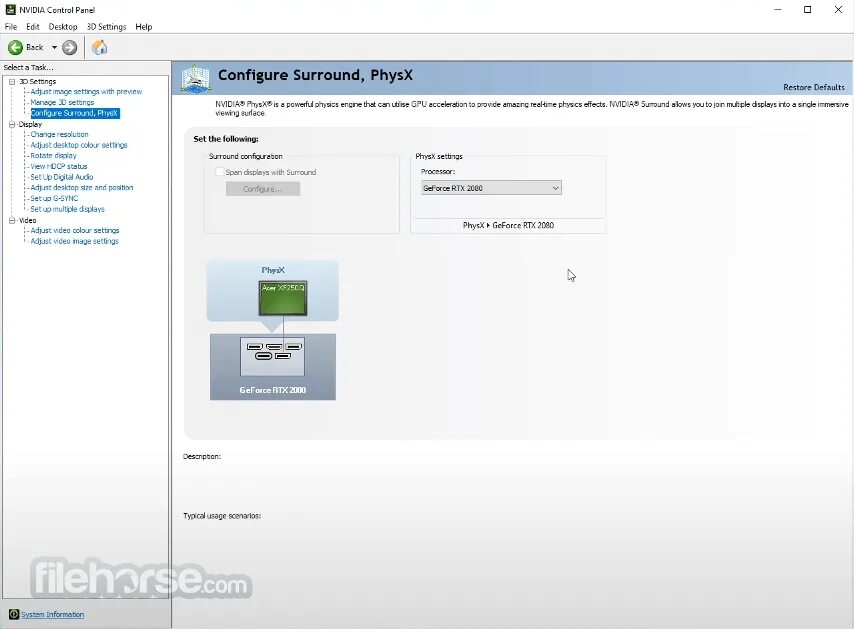Open Adjust desktop colour settings
The width and height of the screenshot is (854, 629).
(x=79, y=145)
